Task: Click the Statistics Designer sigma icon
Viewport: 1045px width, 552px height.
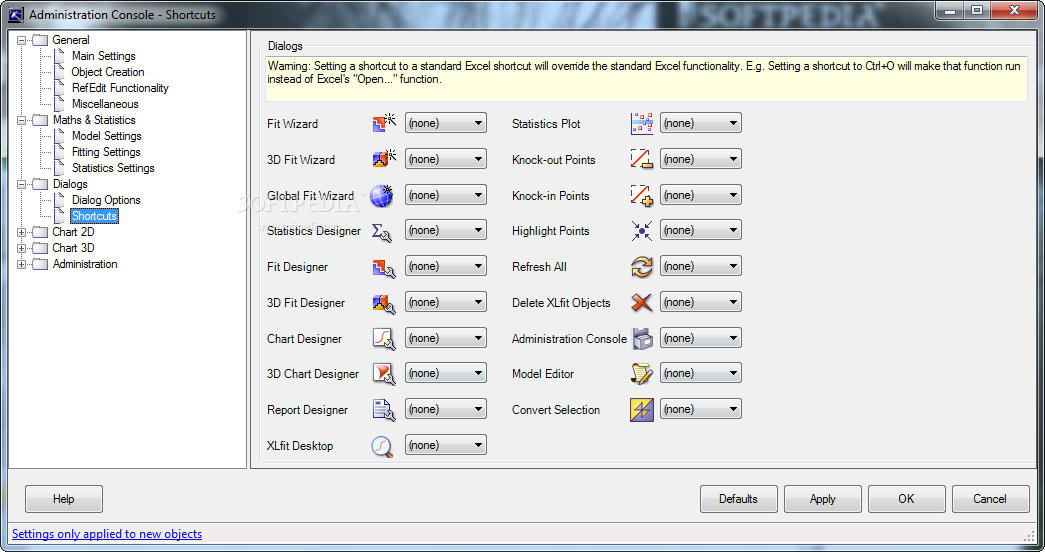Action: coord(382,231)
